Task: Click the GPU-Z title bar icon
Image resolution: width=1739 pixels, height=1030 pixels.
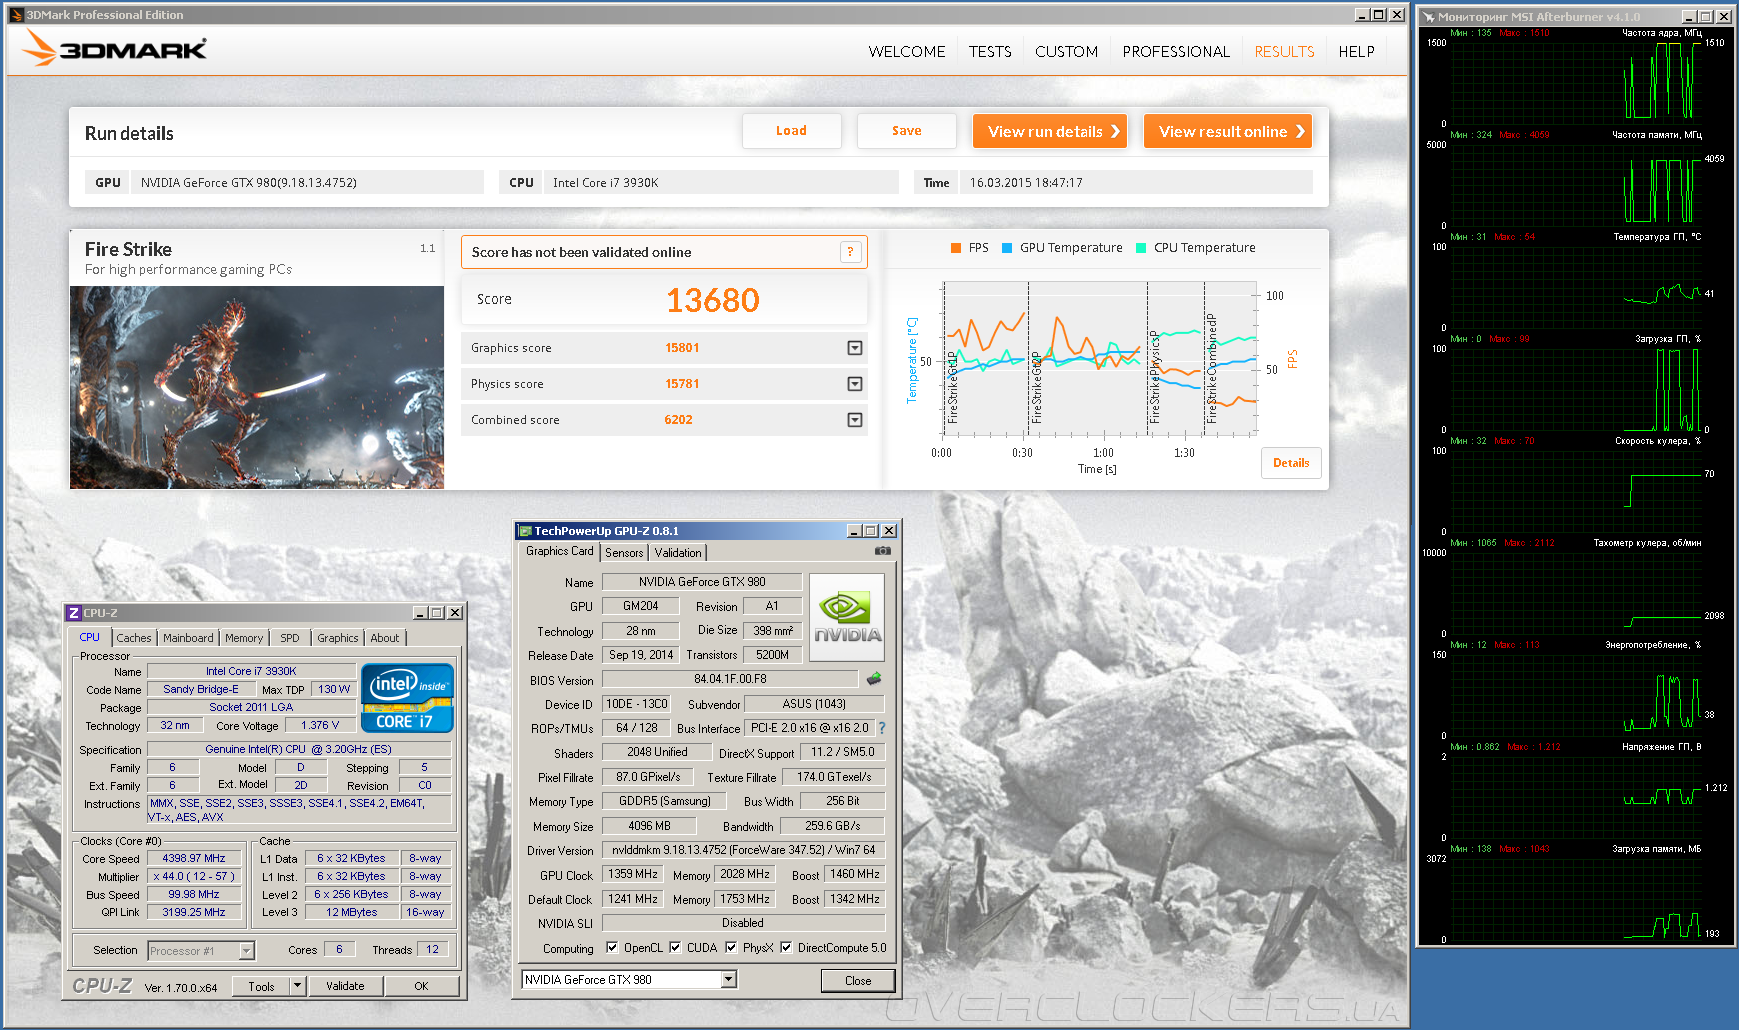Action: [x=525, y=531]
